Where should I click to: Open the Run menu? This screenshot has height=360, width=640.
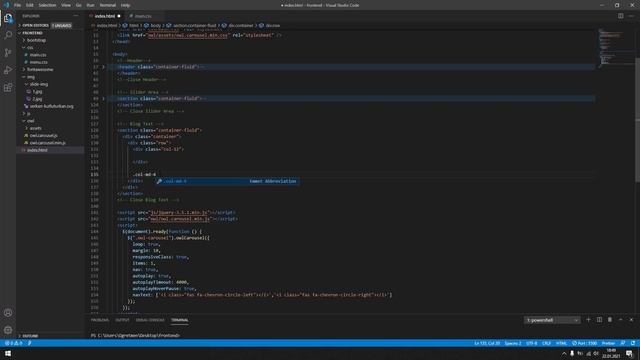(x=91, y=5)
